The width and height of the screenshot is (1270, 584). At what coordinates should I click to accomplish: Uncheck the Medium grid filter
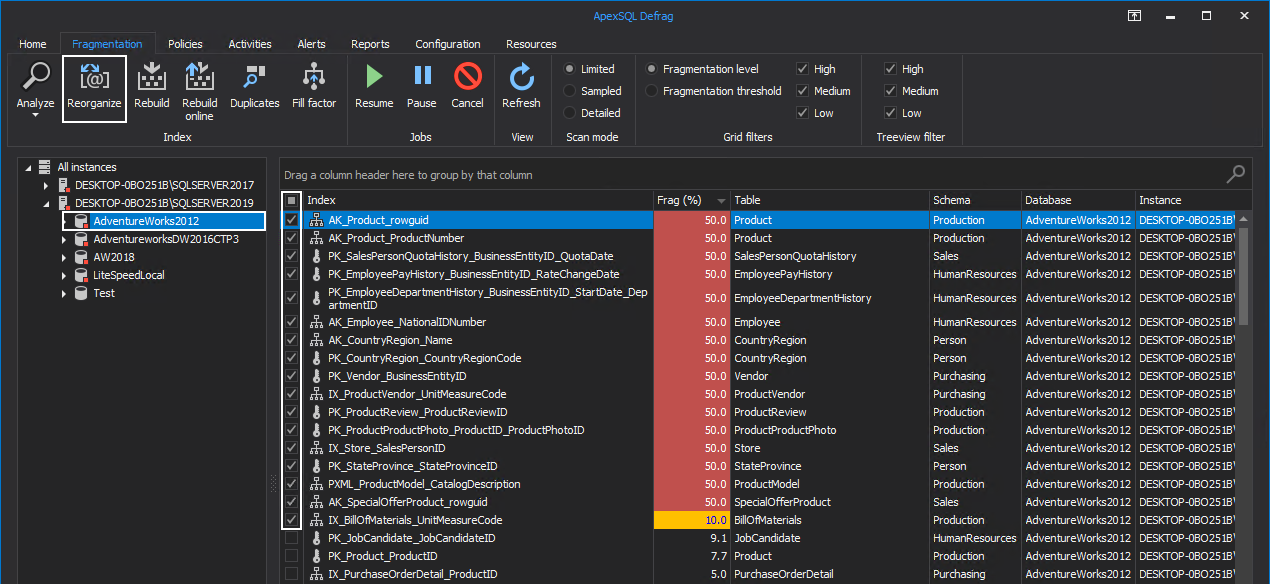(802, 91)
